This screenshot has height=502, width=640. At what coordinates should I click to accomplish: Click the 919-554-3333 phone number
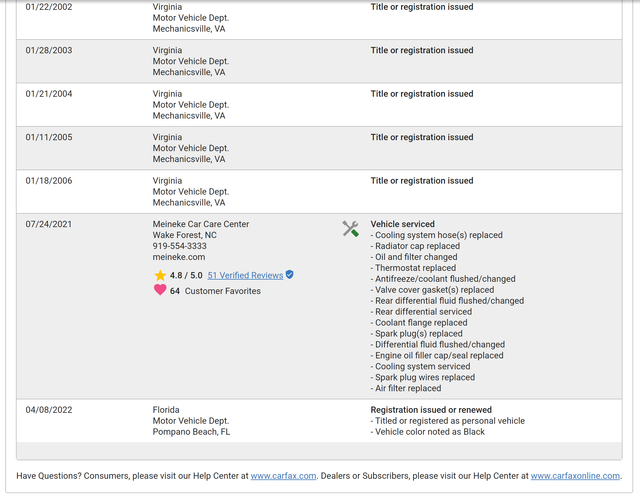coord(180,246)
